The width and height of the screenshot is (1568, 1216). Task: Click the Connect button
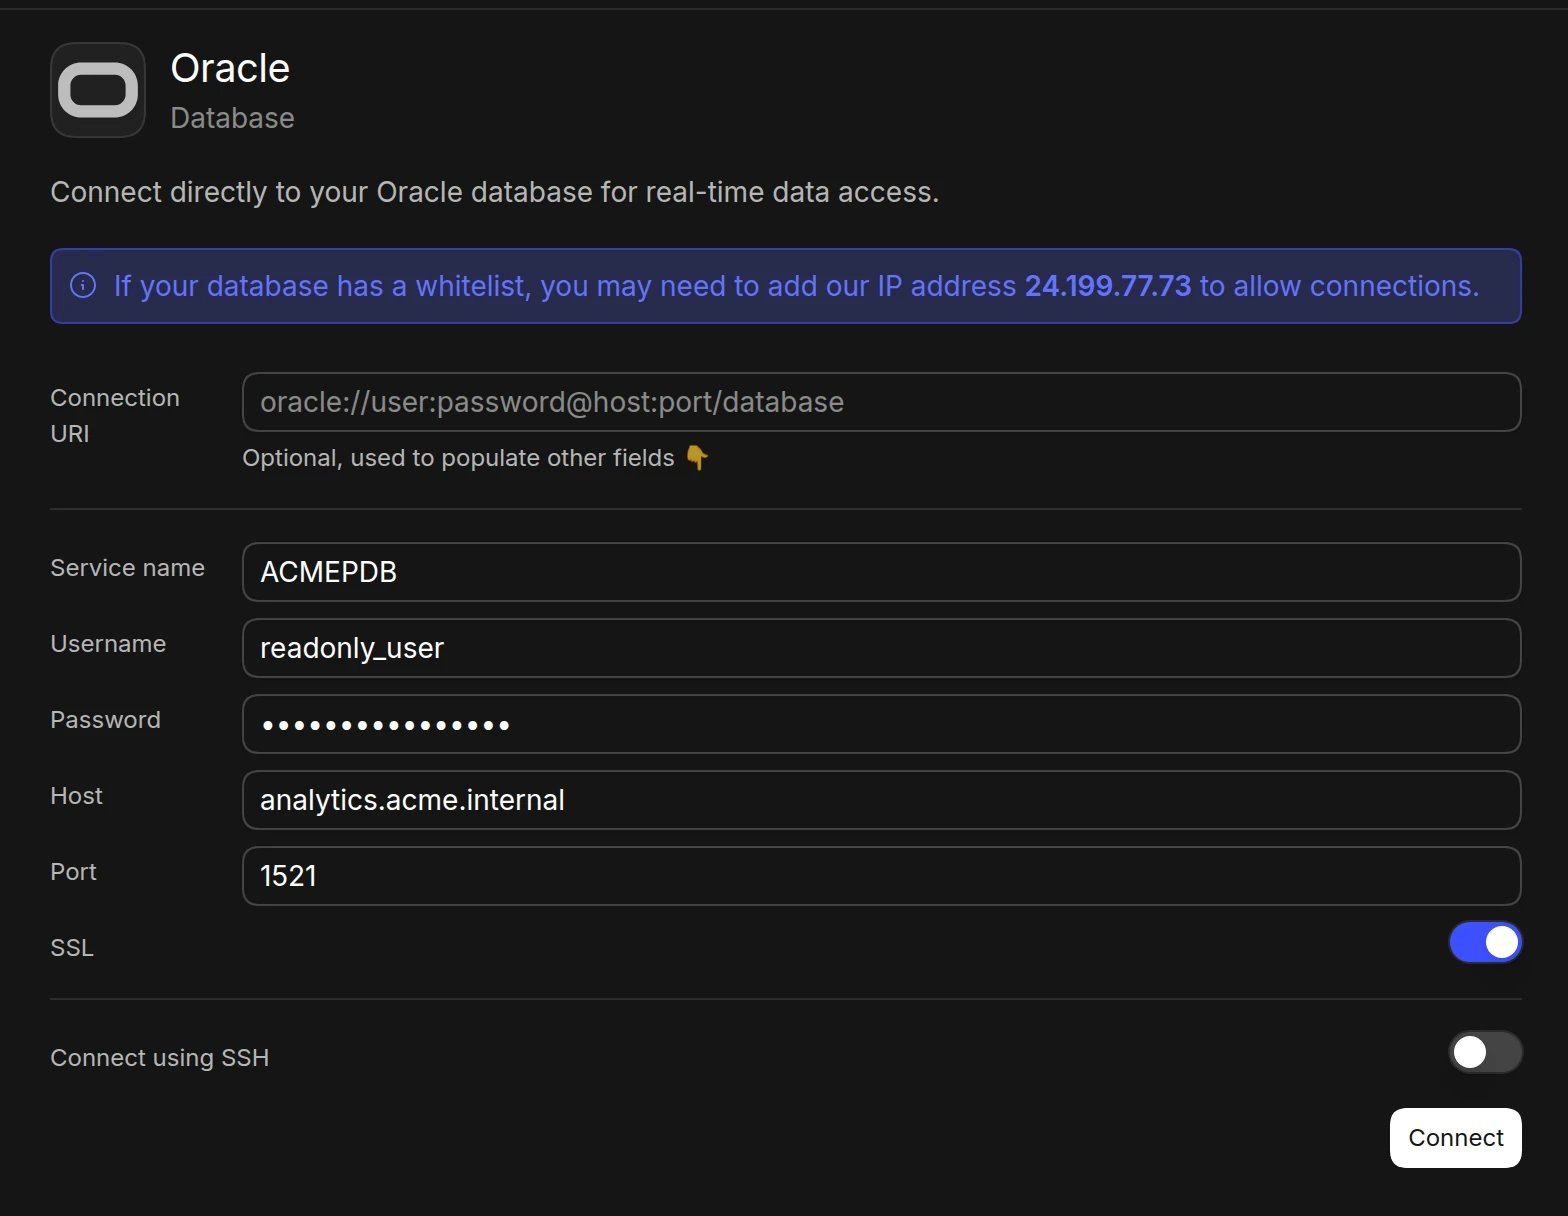pyautogui.click(x=1455, y=1138)
